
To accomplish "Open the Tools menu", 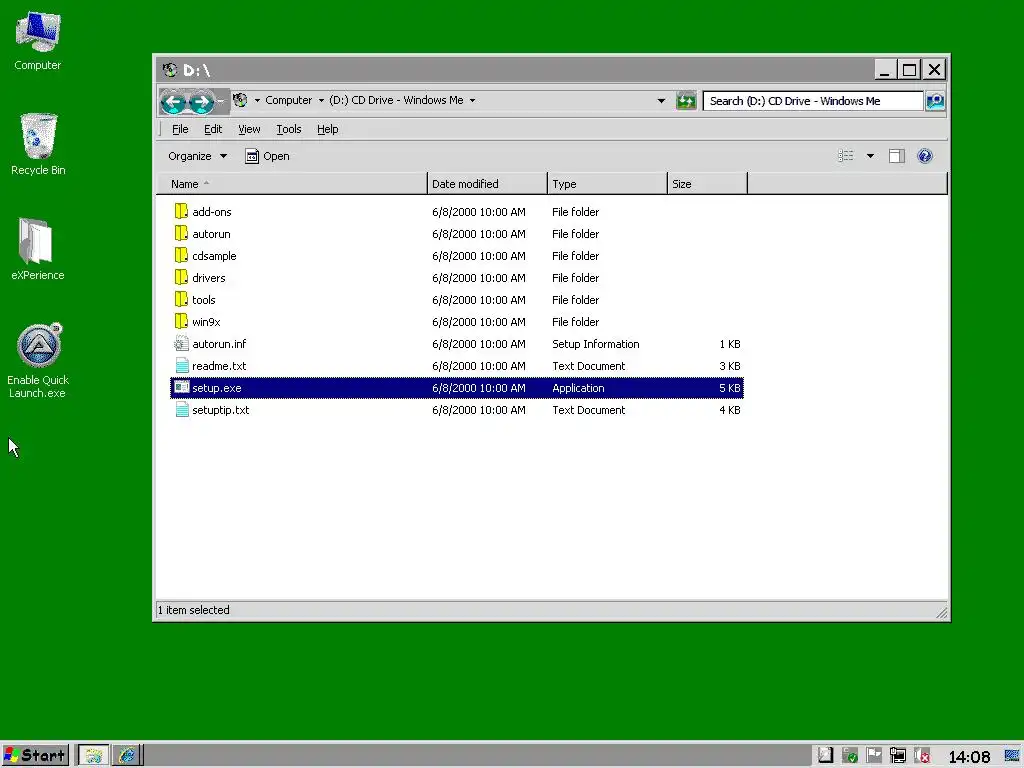I will pyautogui.click(x=289, y=129).
